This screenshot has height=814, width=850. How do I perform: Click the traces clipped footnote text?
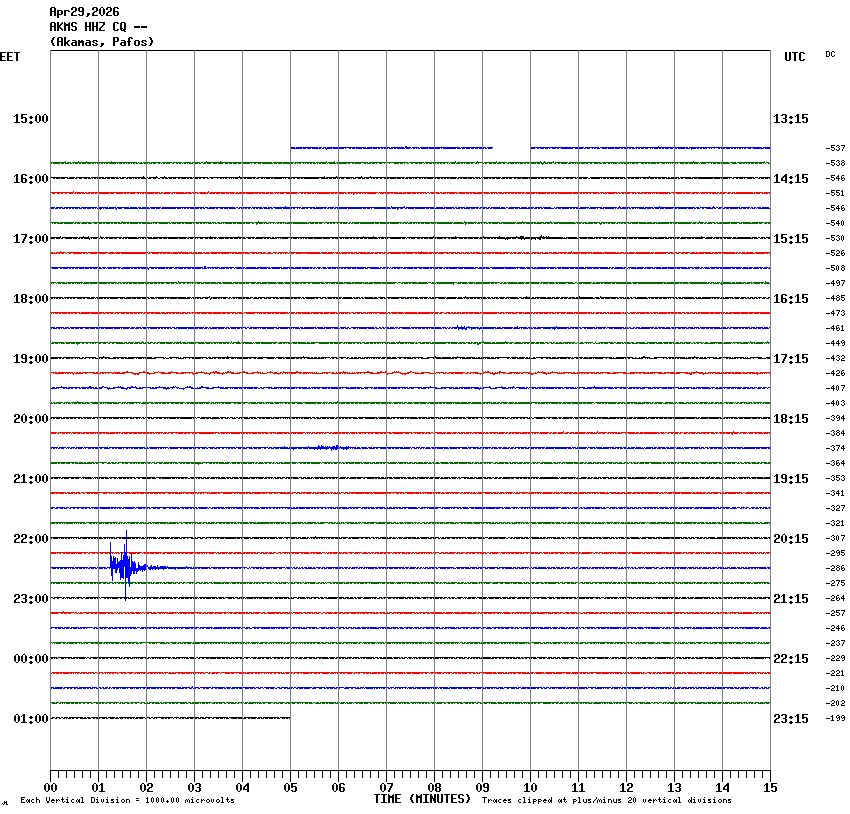click(x=606, y=800)
